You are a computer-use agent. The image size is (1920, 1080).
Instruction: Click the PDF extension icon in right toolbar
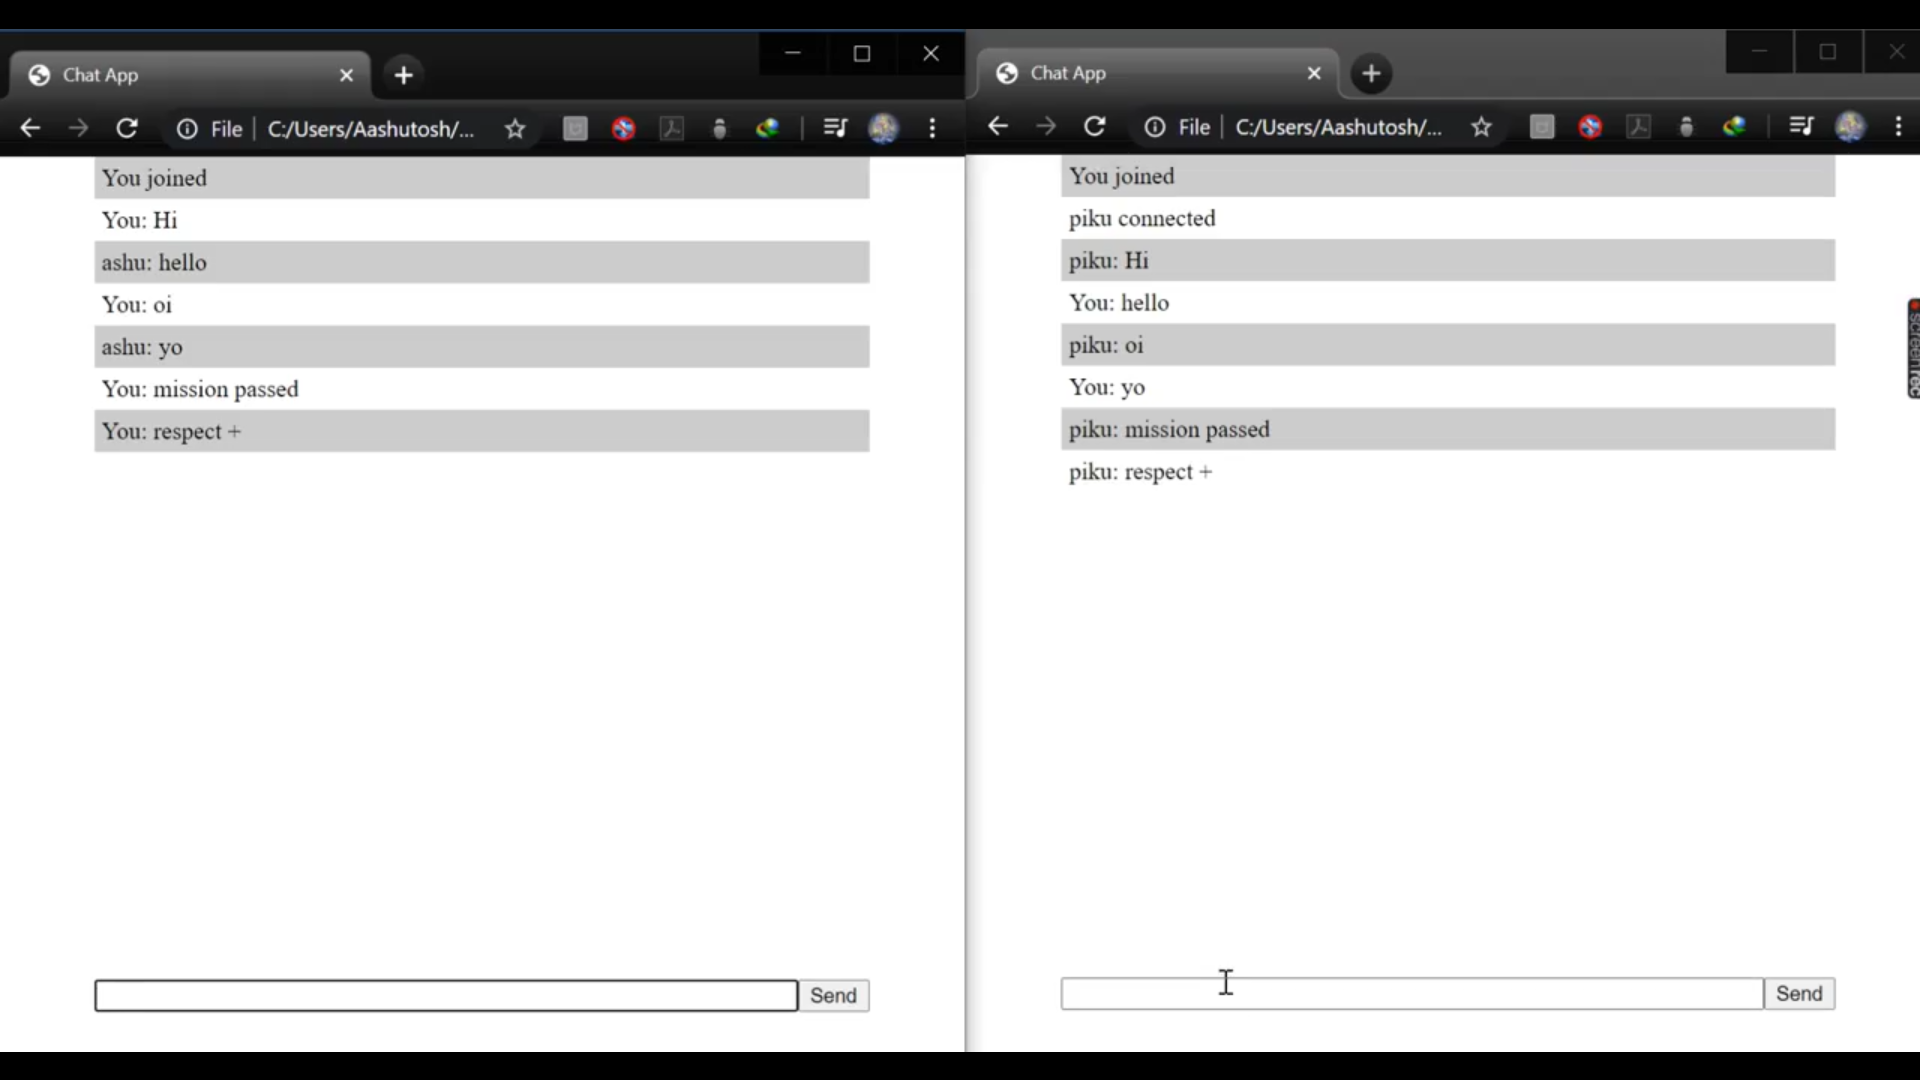point(1638,127)
